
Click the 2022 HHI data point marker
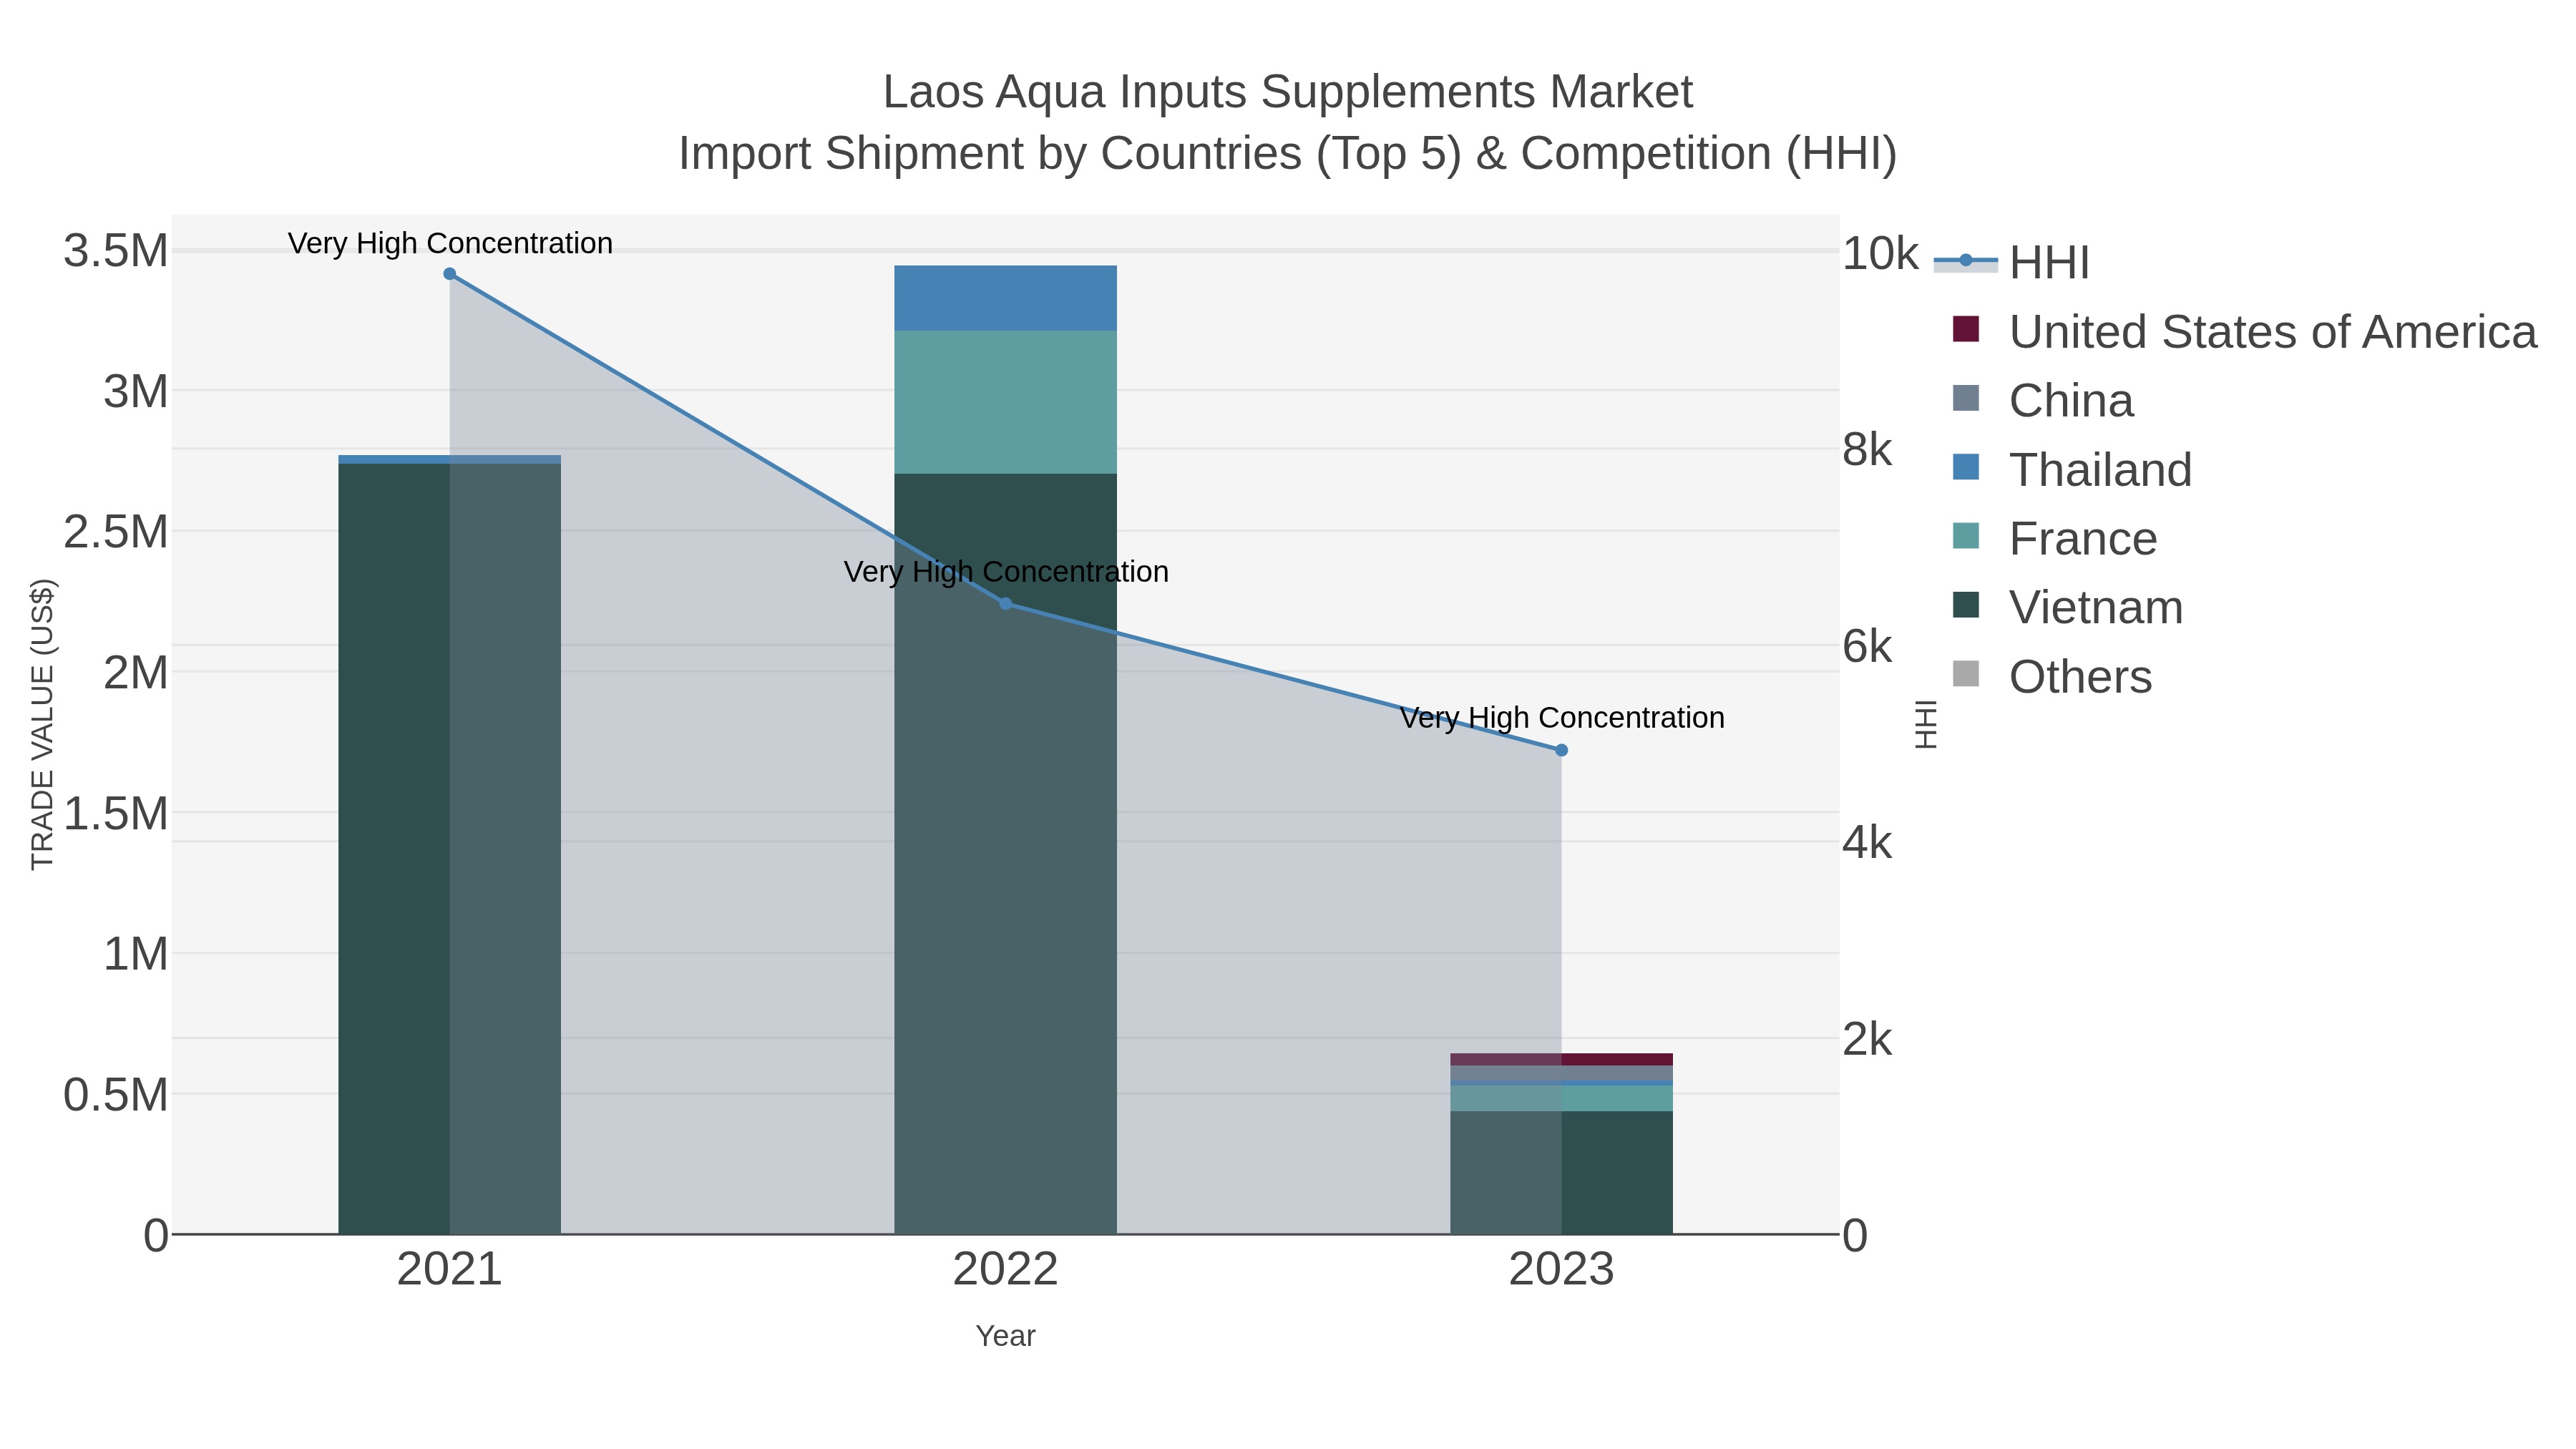click(x=1006, y=604)
